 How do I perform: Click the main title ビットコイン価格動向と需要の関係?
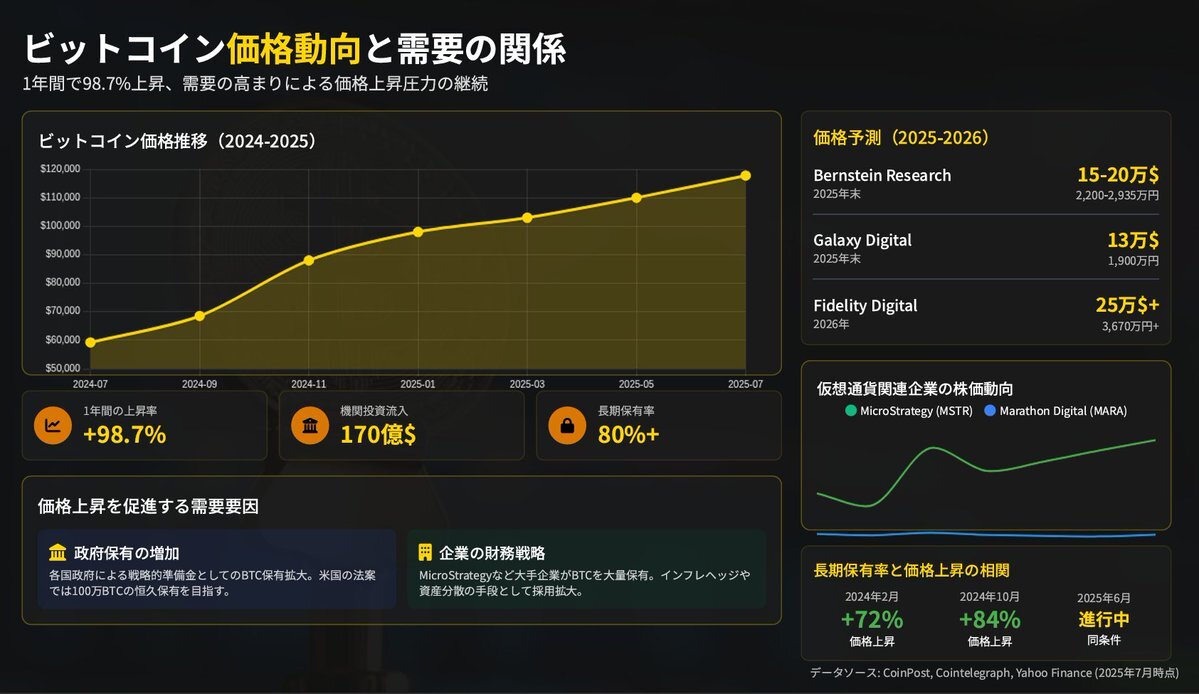pos(294,49)
